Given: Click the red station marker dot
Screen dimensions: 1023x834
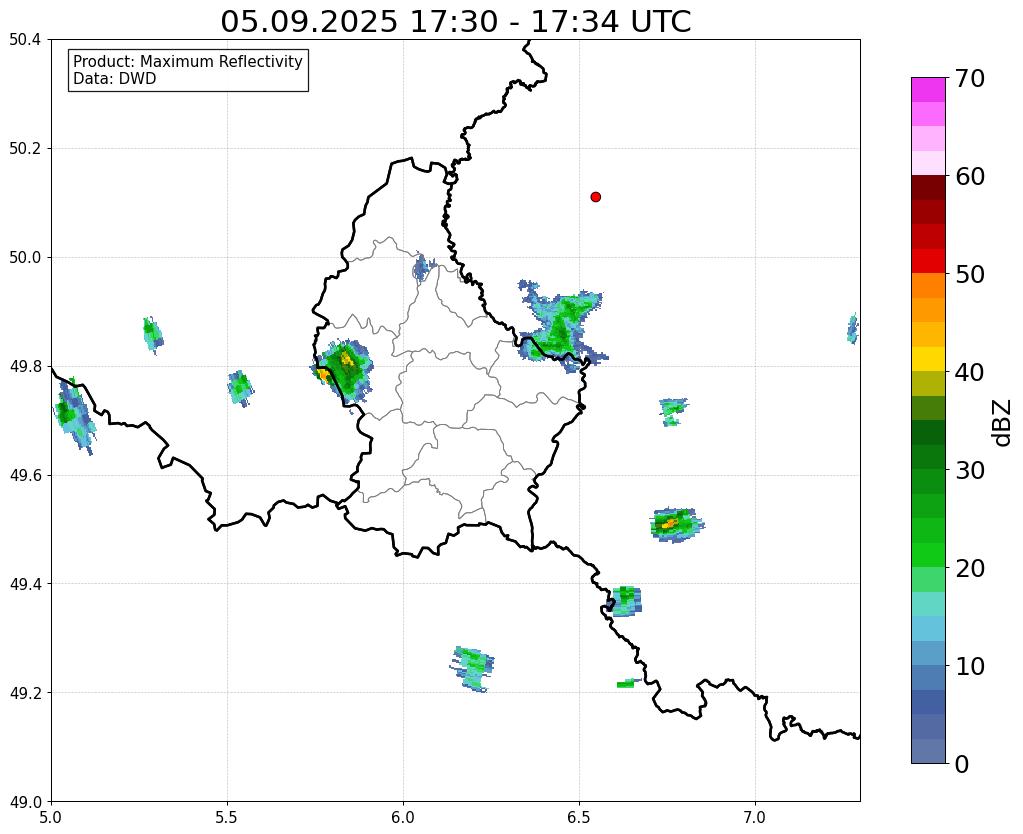Looking at the screenshot, I should [595, 197].
